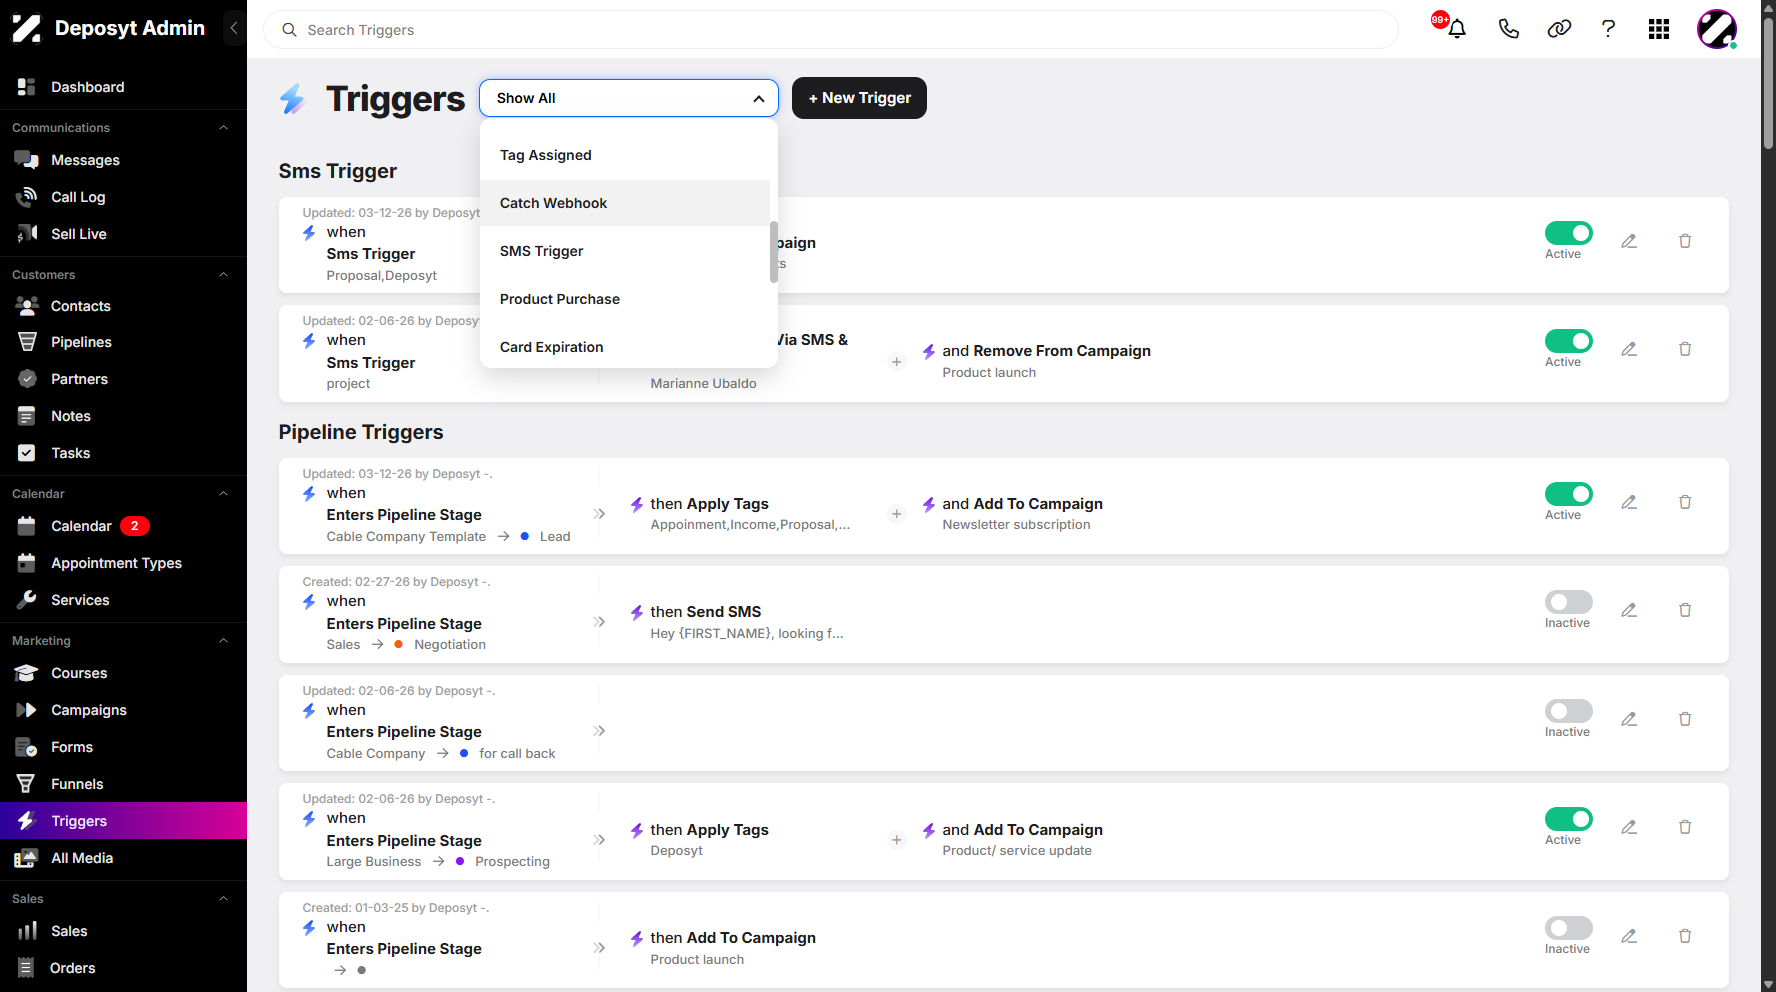The image size is (1776, 992).
Task: Open the apps grid icon
Action: coord(1659,29)
